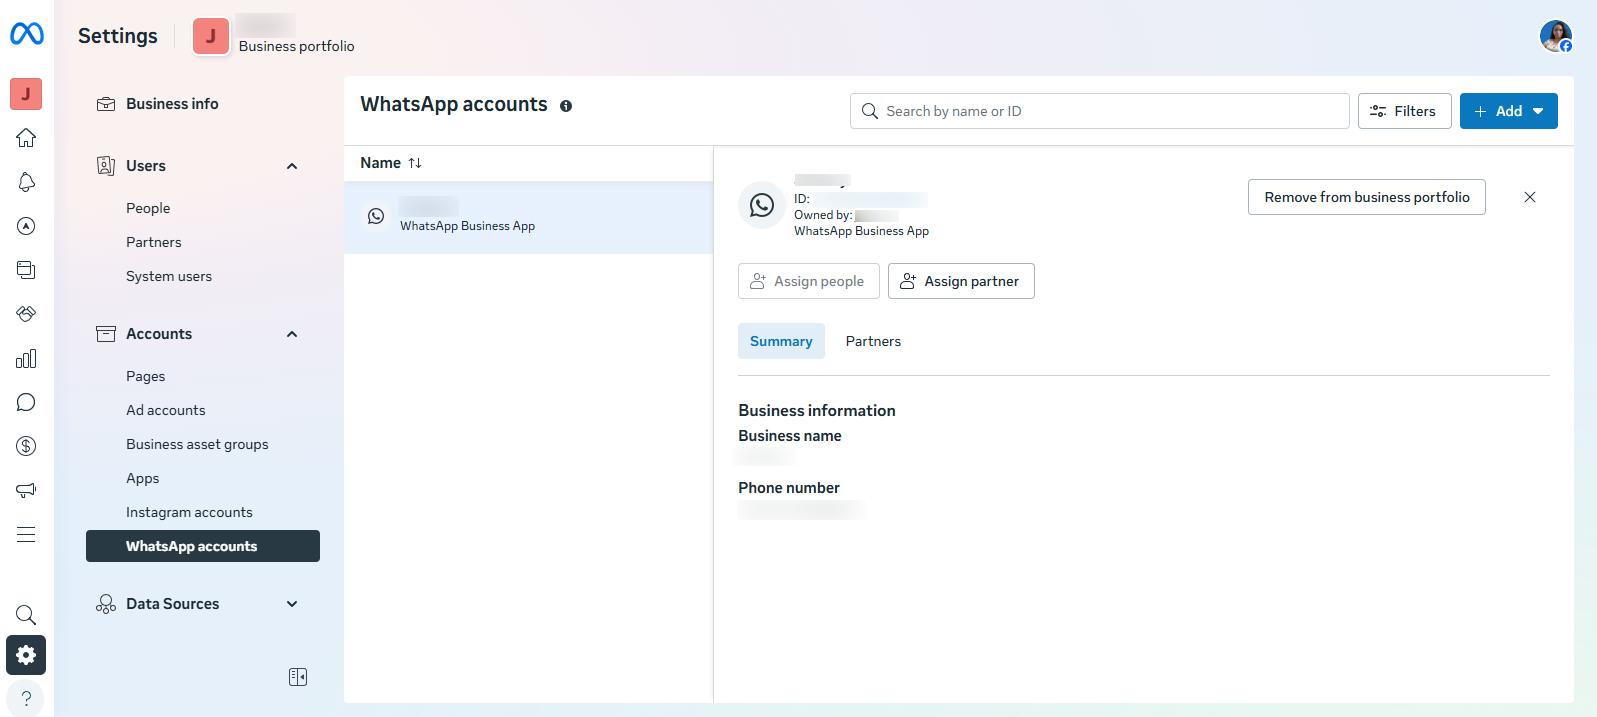Click the Business portfolio label in header
Viewport: 1597px width, 717px height.
click(x=296, y=46)
